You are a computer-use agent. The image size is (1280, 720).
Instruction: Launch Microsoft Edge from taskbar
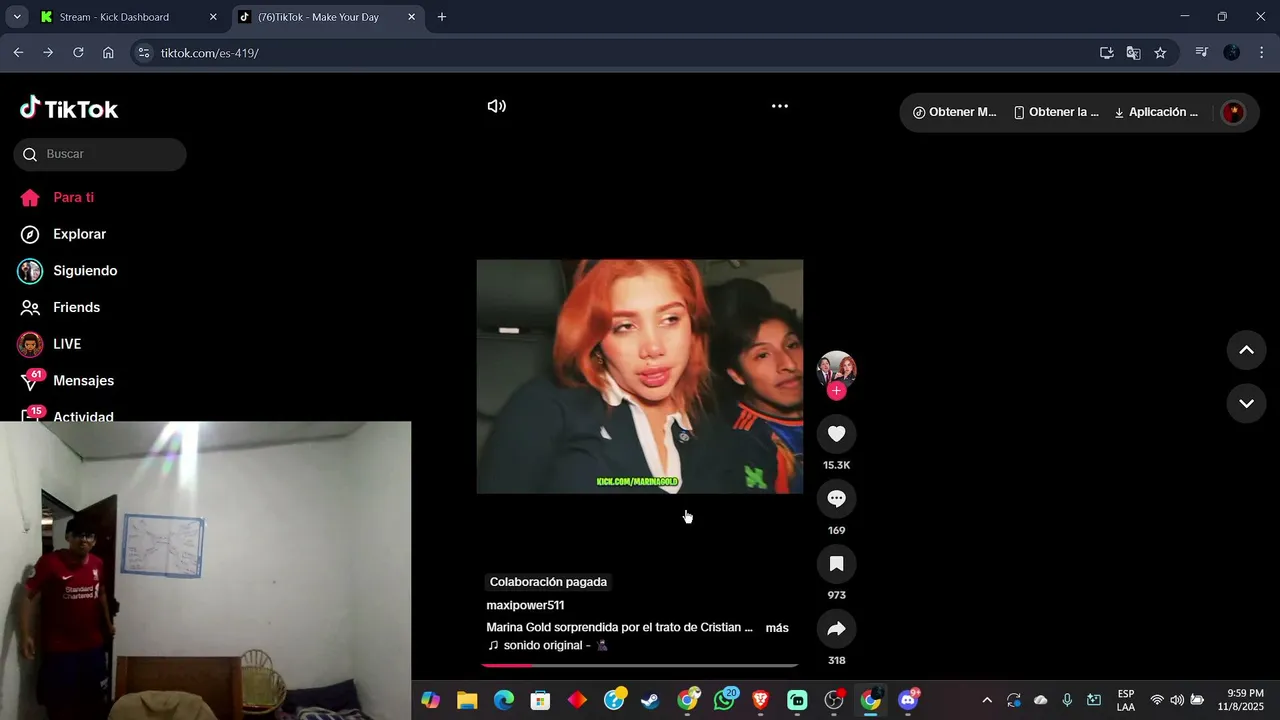tap(504, 700)
